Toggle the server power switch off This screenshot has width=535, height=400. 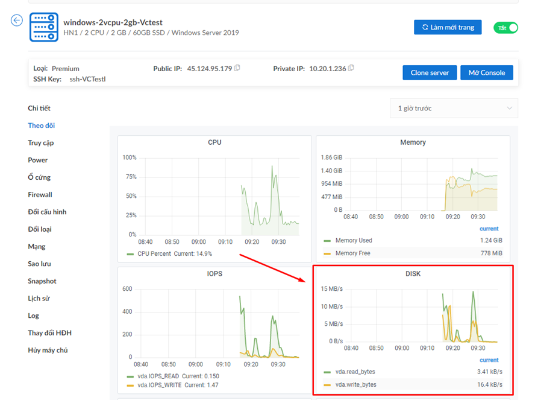click(x=506, y=28)
